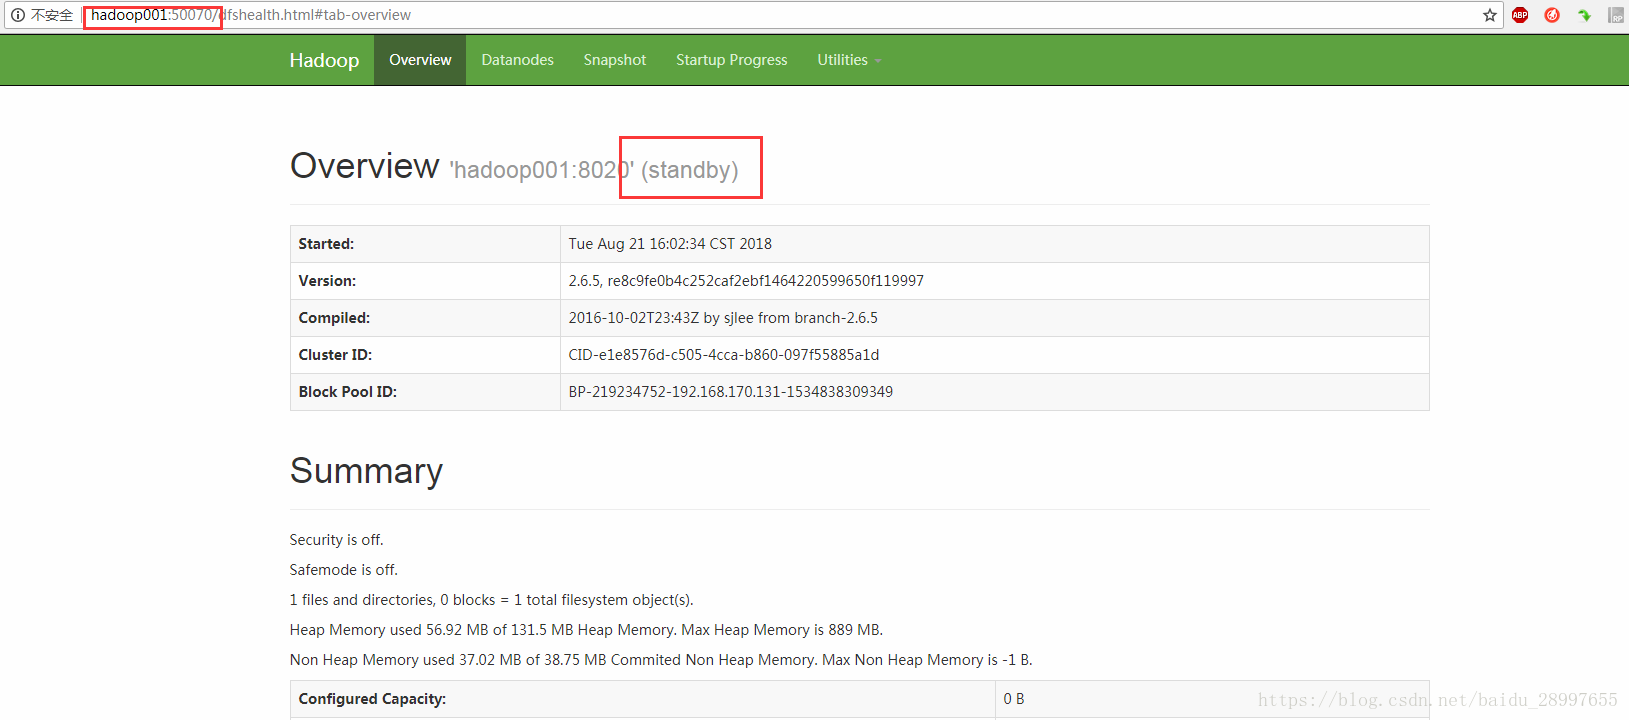
Task: Select the compiled value by sjlee from branch-2.6.5
Action: point(723,318)
